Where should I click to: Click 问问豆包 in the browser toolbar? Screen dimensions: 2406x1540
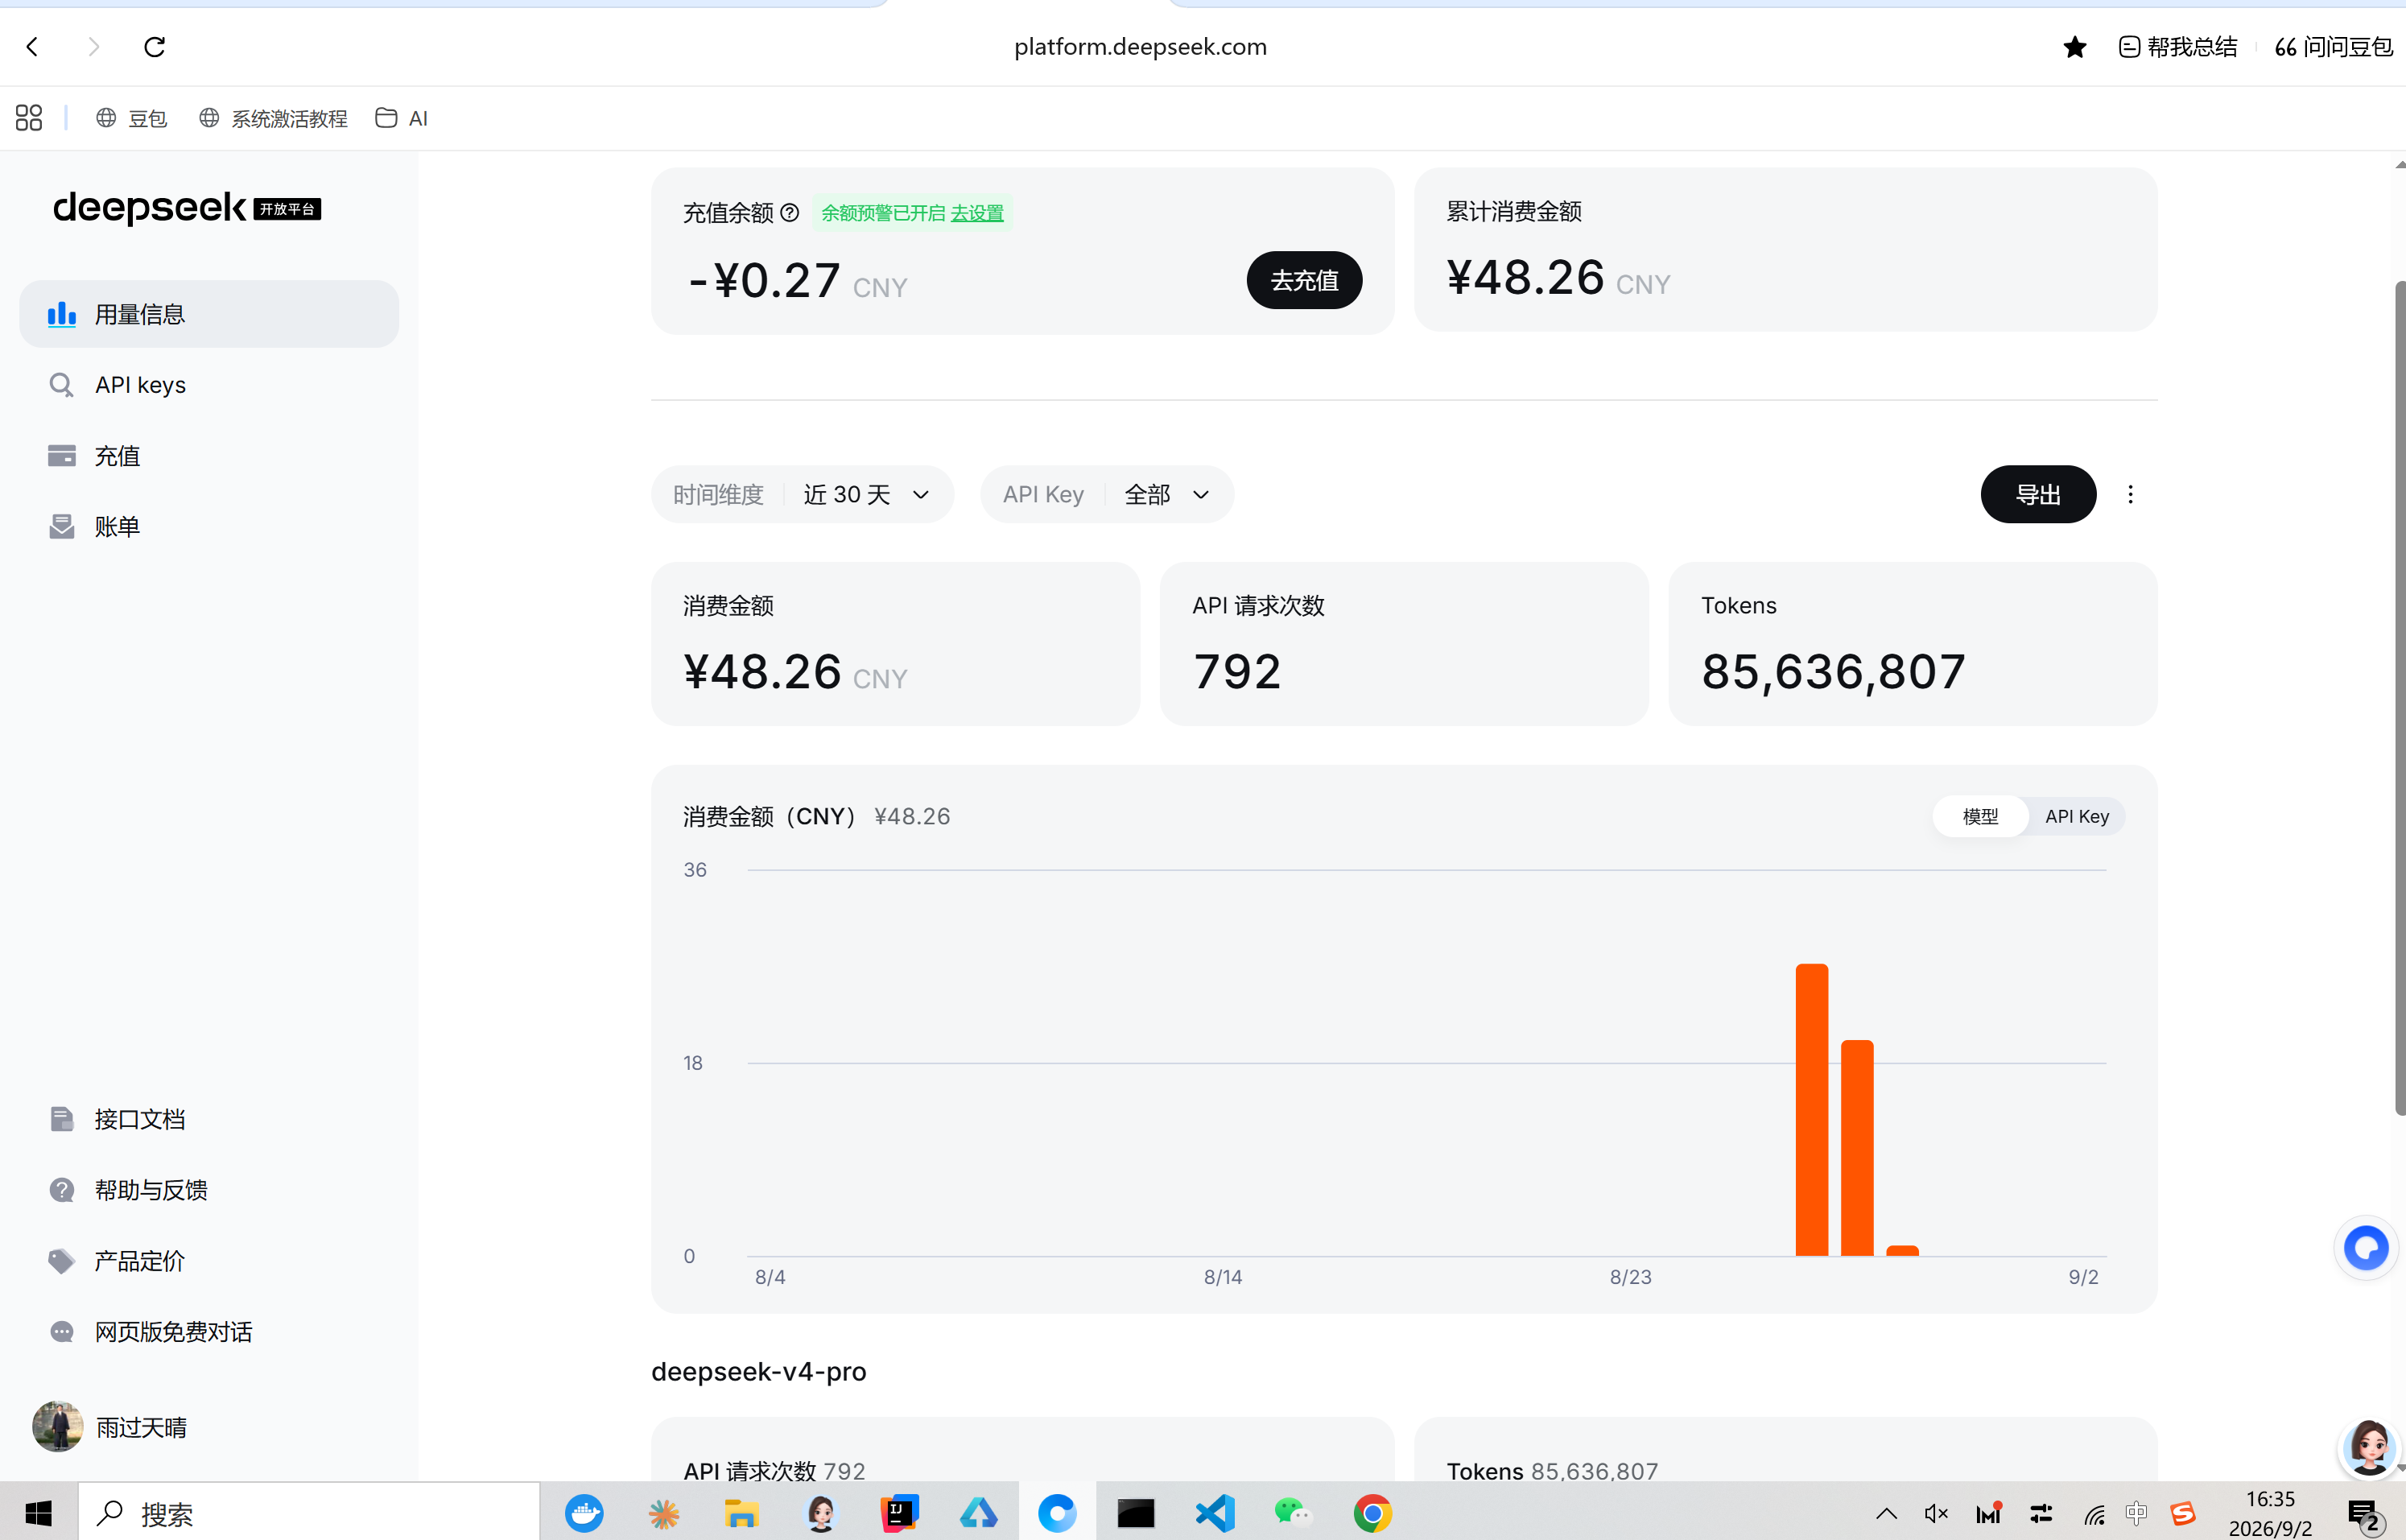point(2334,47)
